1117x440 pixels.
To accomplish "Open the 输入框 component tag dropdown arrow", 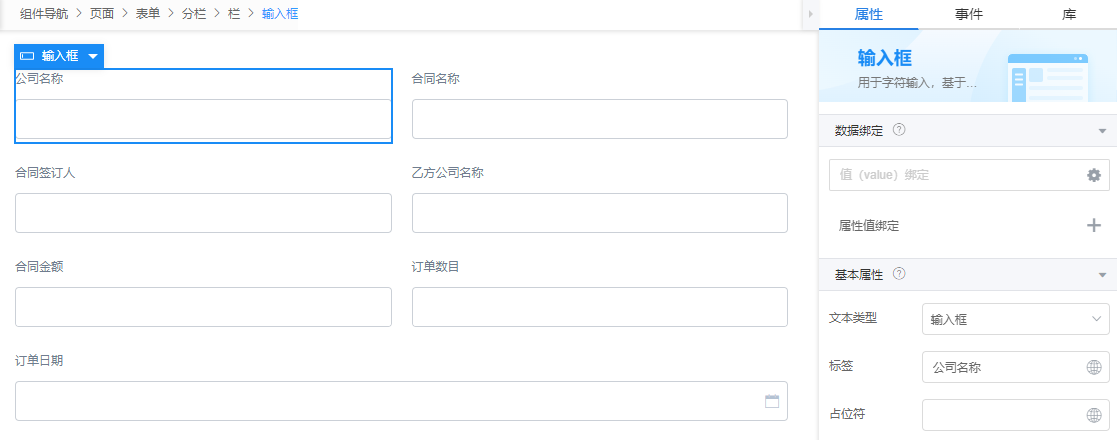I will tap(93, 56).
